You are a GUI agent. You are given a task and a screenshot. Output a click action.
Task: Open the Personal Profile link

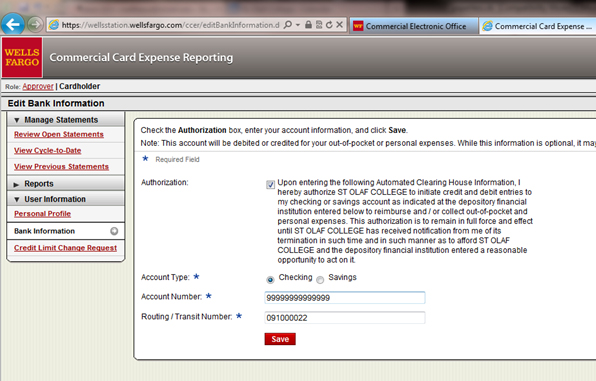point(42,214)
